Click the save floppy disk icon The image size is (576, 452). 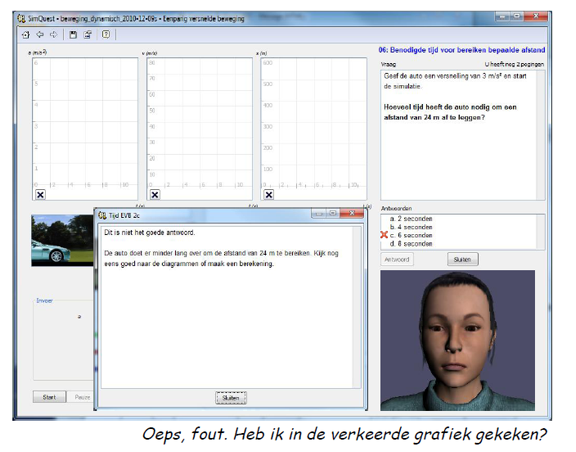pos(73,35)
